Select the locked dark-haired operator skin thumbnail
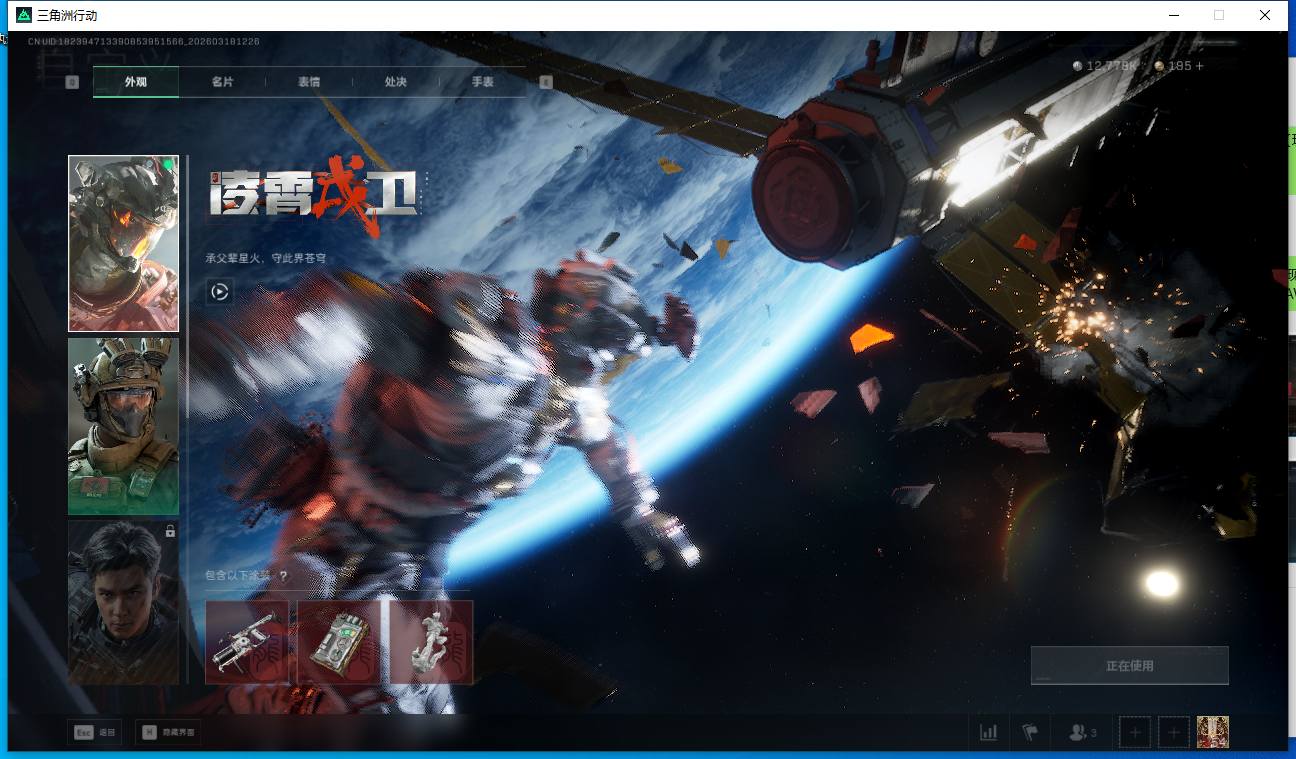Image resolution: width=1296 pixels, height=759 pixels. (x=123, y=602)
